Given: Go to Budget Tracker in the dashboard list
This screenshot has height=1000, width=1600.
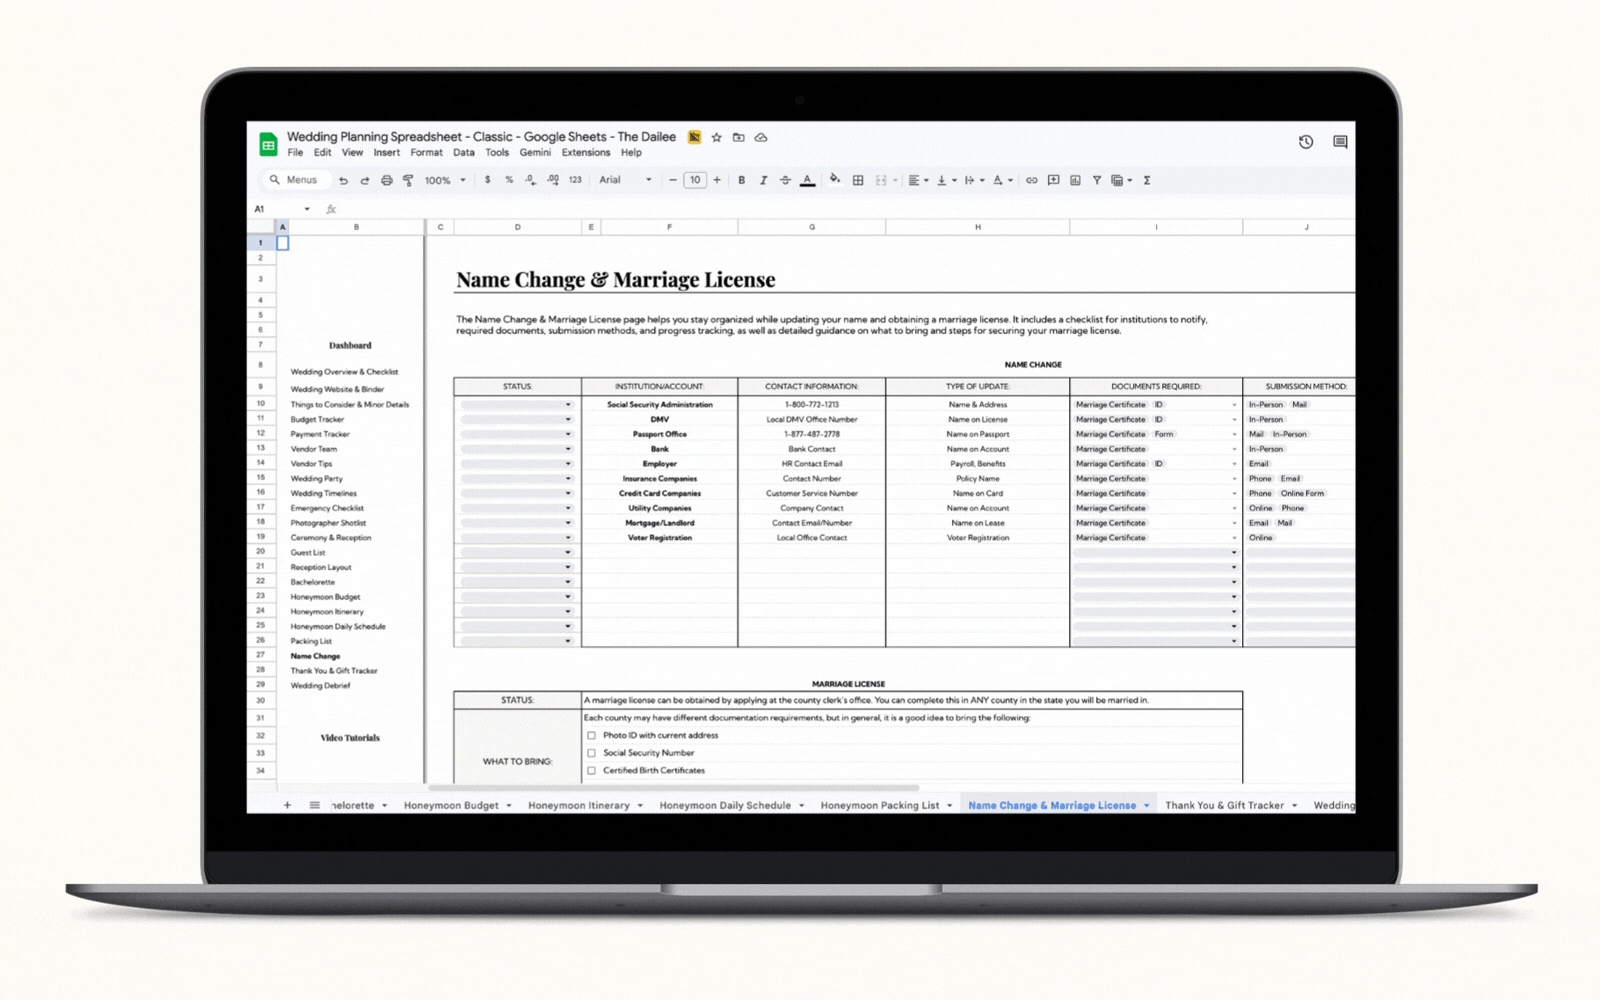Looking at the screenshot, I should [317, 420].
